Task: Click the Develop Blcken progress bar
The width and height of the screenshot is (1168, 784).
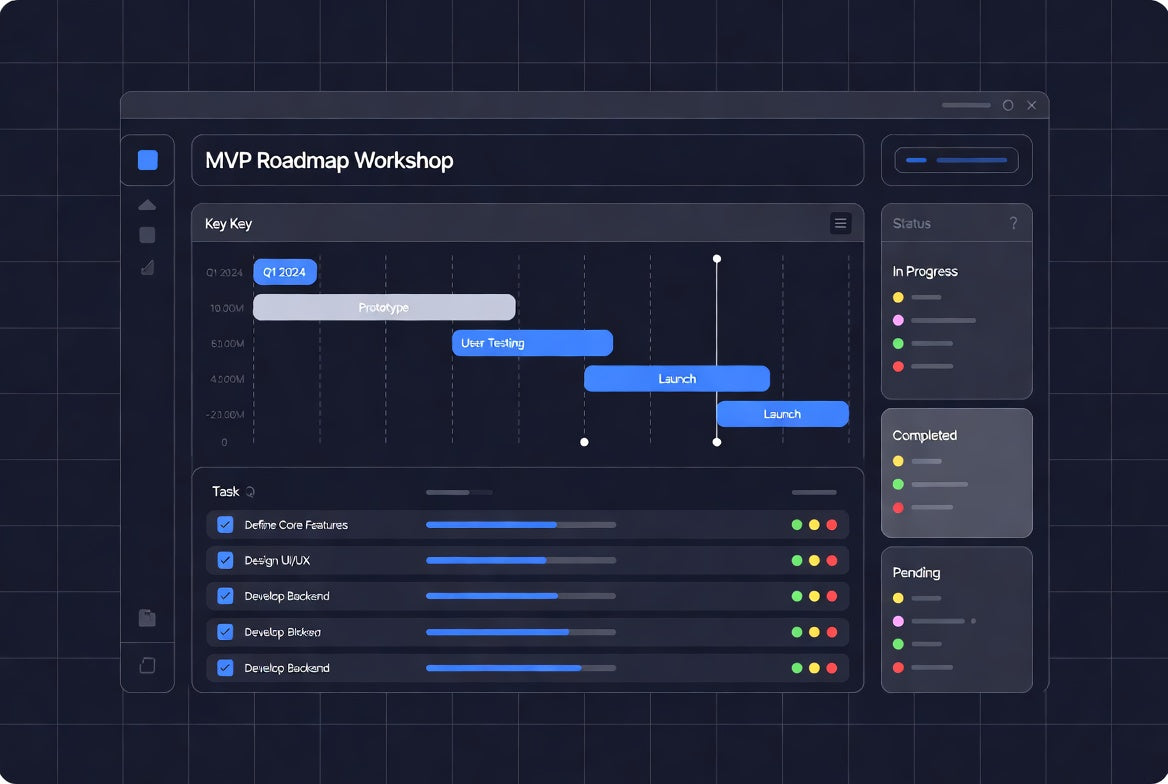Action: point(521,632)
